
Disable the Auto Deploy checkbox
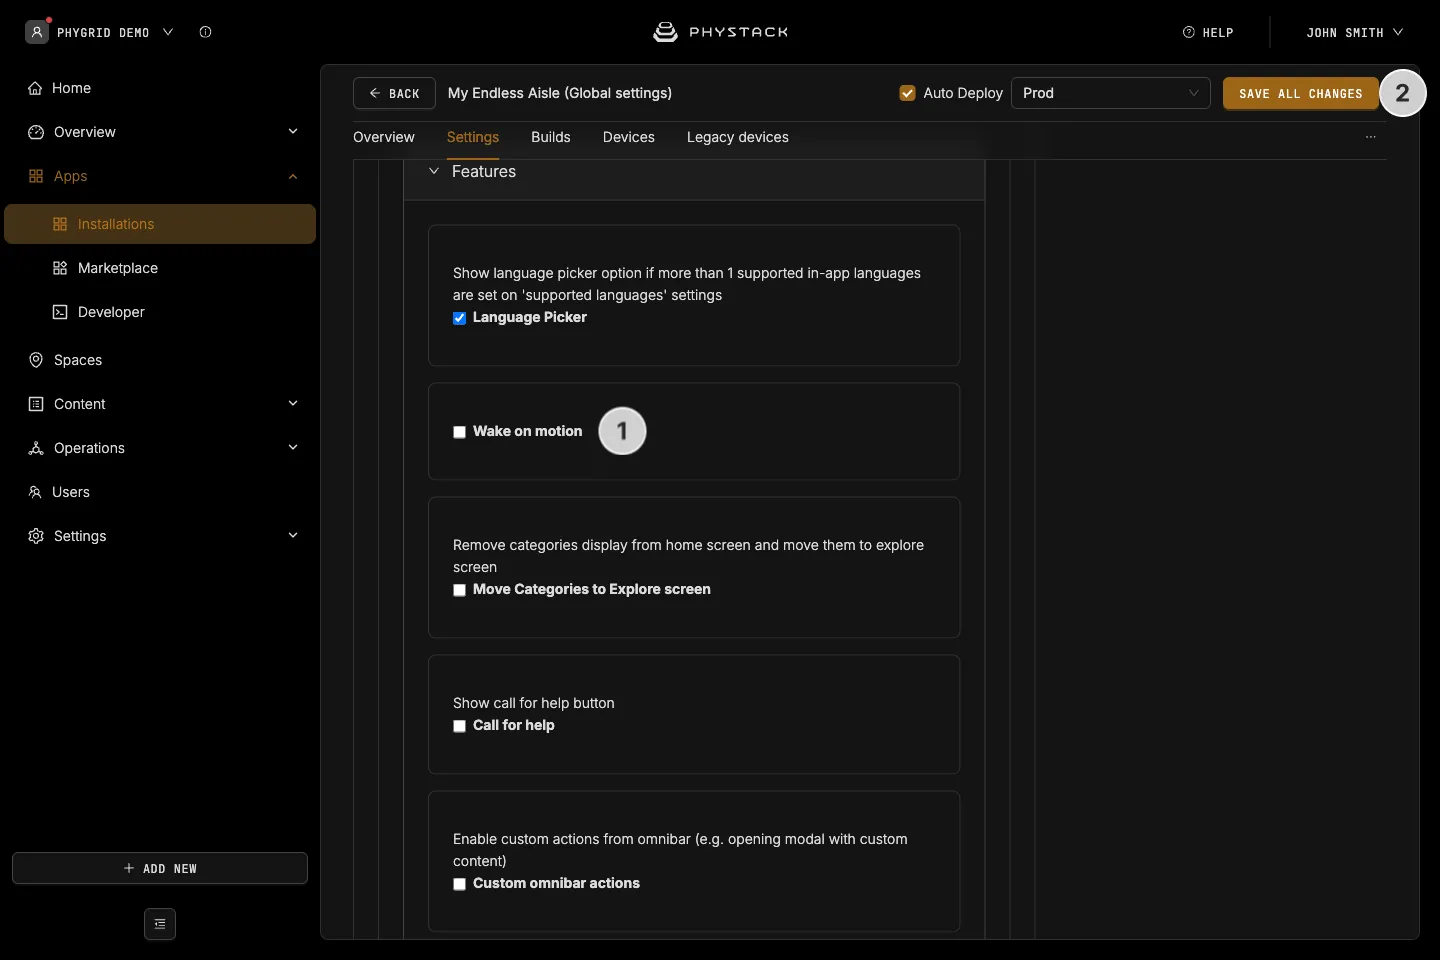[908, 93]
